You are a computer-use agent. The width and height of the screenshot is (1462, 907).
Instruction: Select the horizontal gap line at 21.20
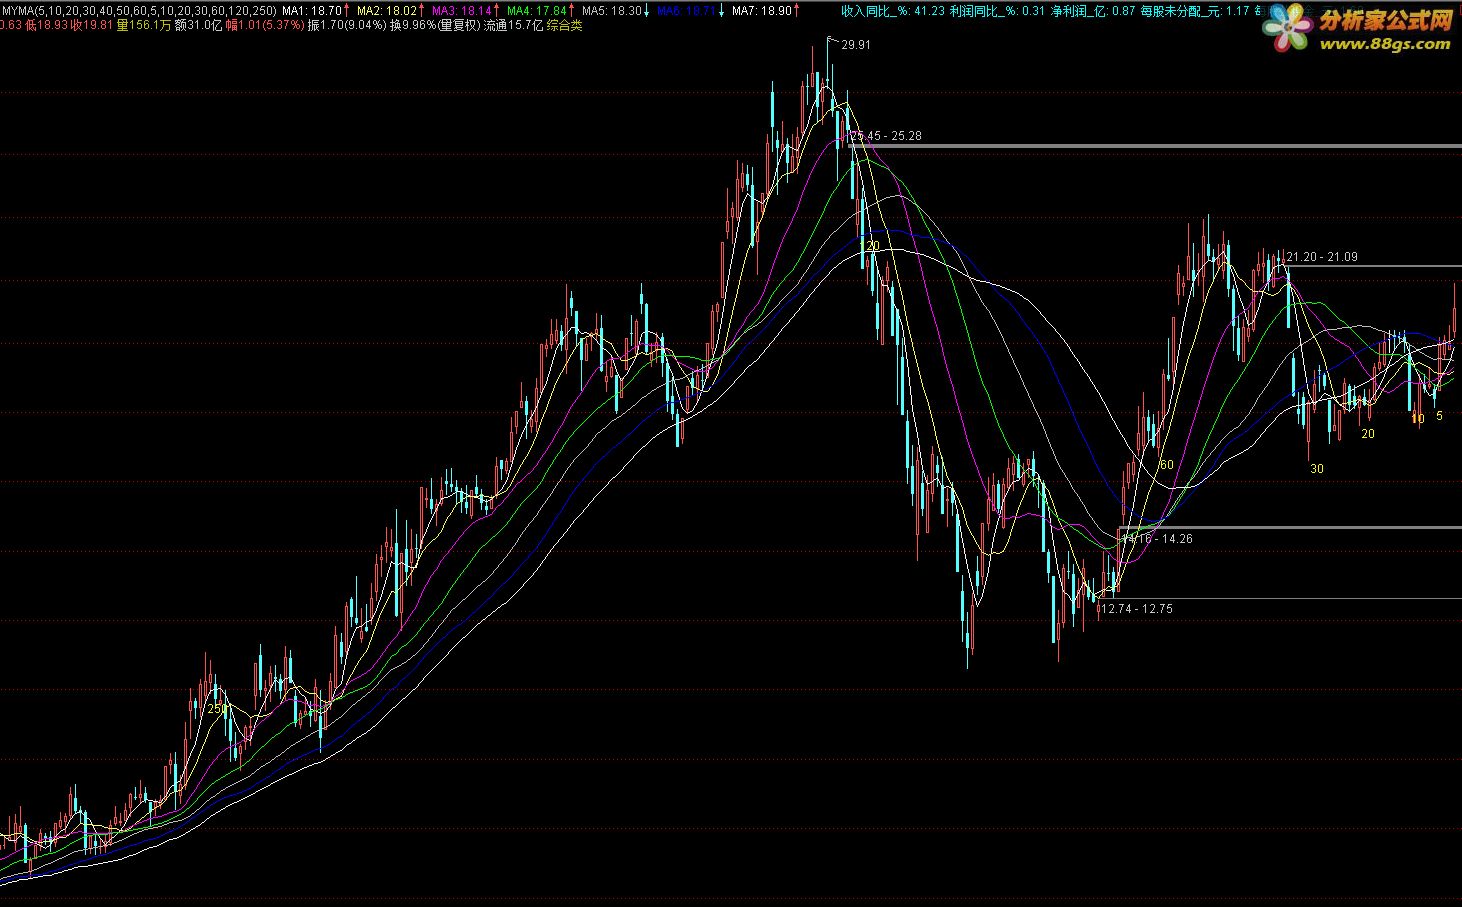coord(1373,266)
